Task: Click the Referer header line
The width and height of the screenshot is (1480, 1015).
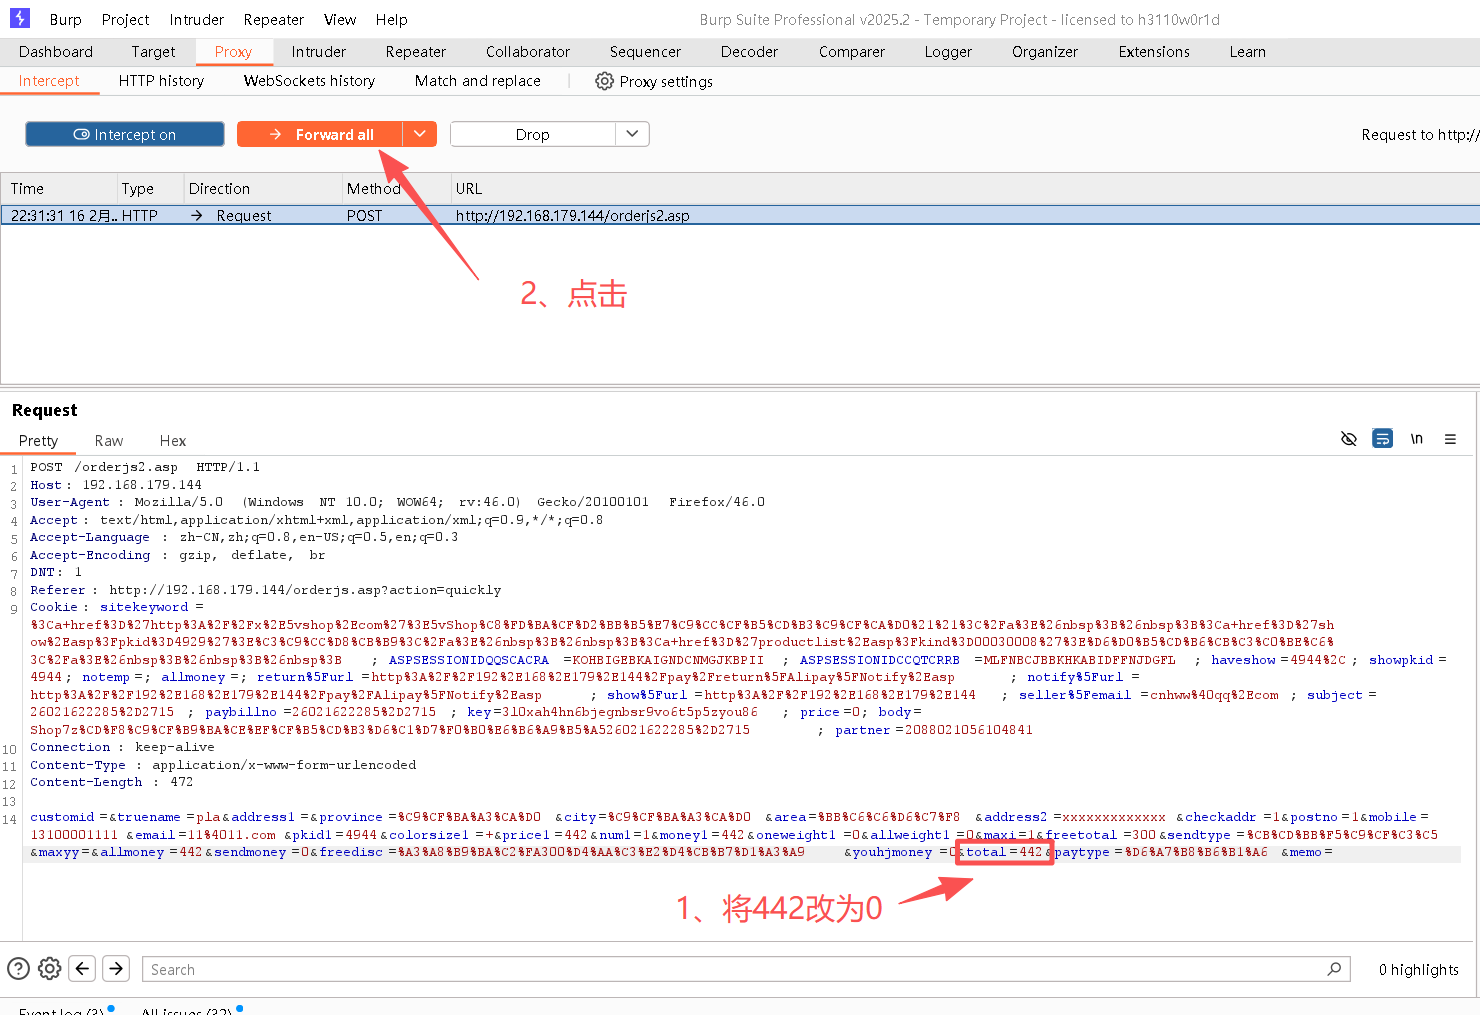Action: (265, 590)
